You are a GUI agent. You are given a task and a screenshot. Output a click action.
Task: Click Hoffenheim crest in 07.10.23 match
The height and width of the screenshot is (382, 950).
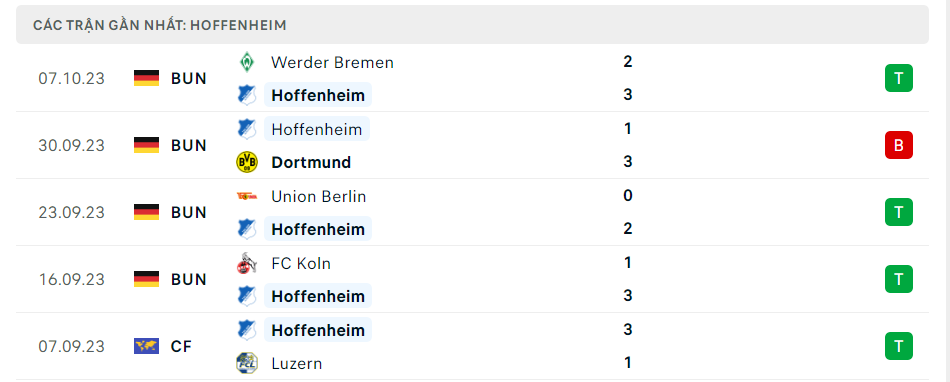point(247,95)
